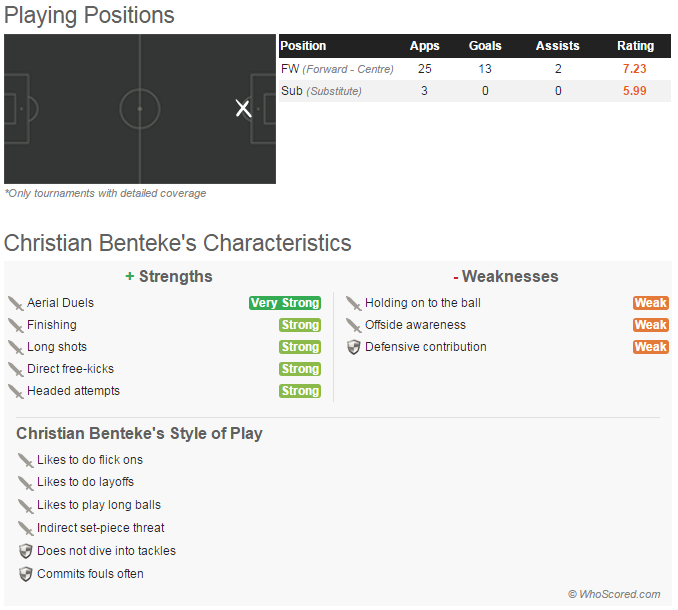Click the icon next to Direct free-kicks
Viewport: 678px width, 610px height.
(x=15, y=369)
